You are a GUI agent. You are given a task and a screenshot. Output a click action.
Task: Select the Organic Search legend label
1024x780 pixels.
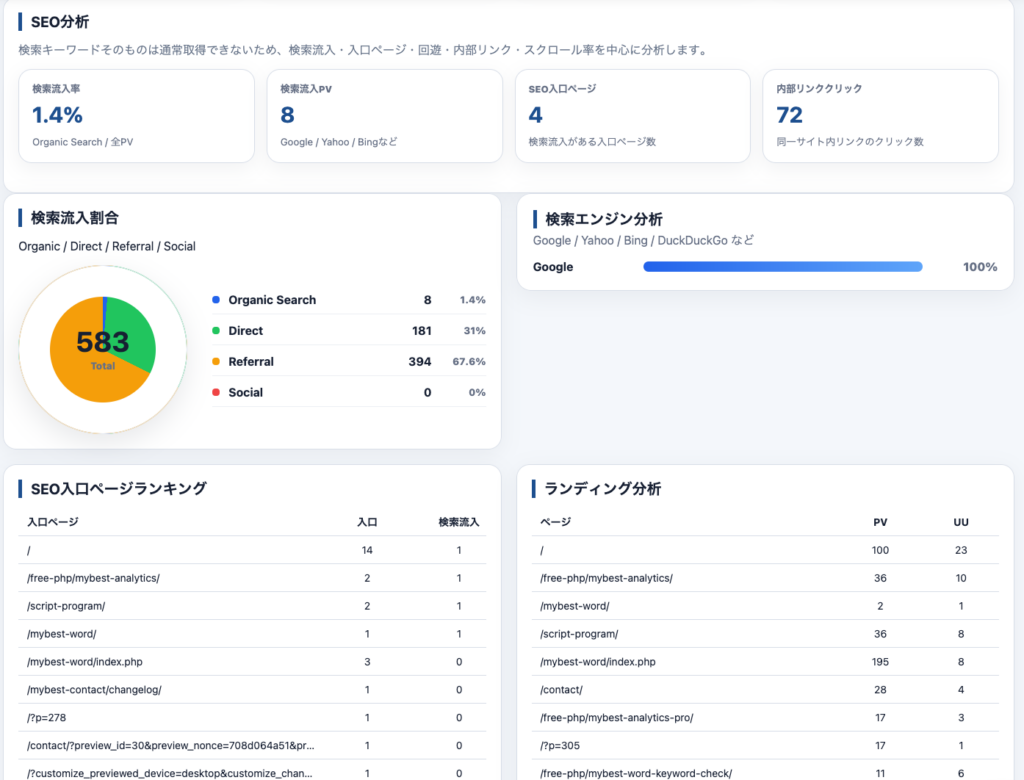pos(272,300)
